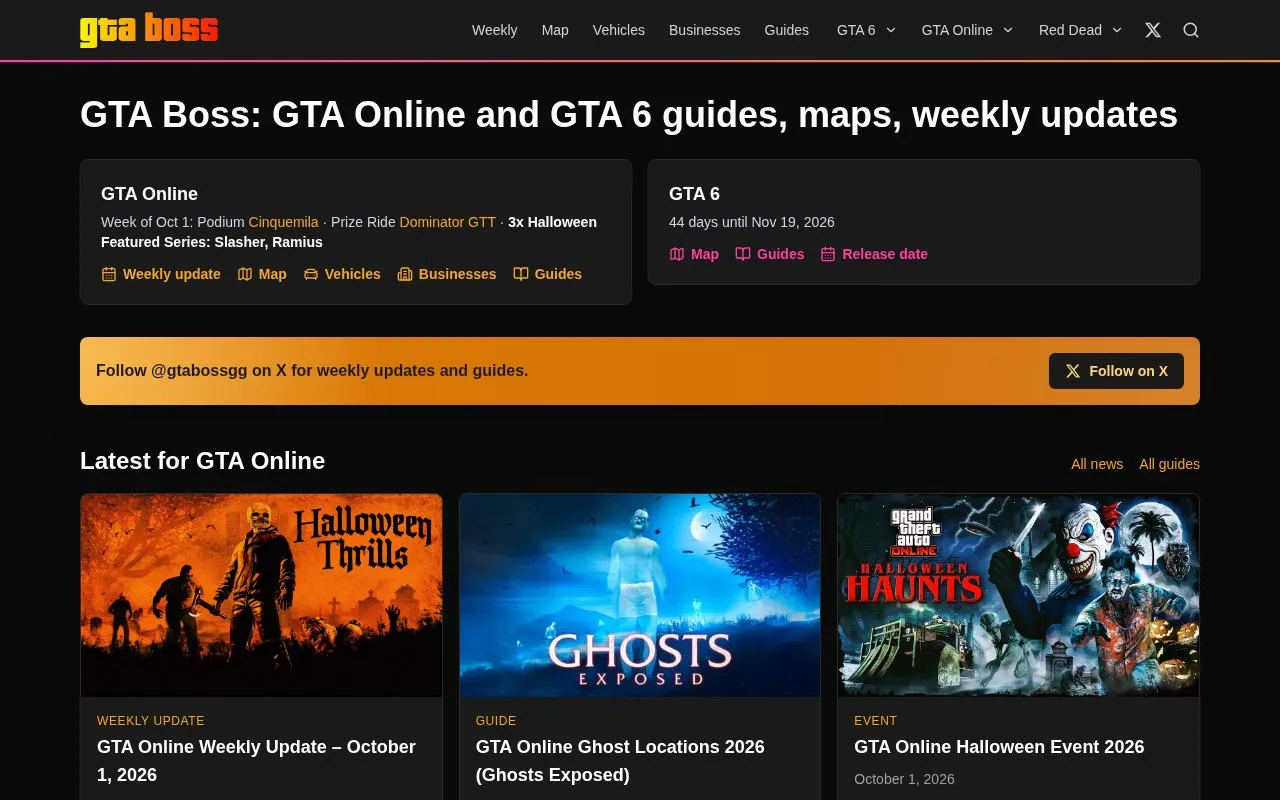The image size is (1280, 800).
Task: Click the GTA Online card heading
Action: coord(149,194)
